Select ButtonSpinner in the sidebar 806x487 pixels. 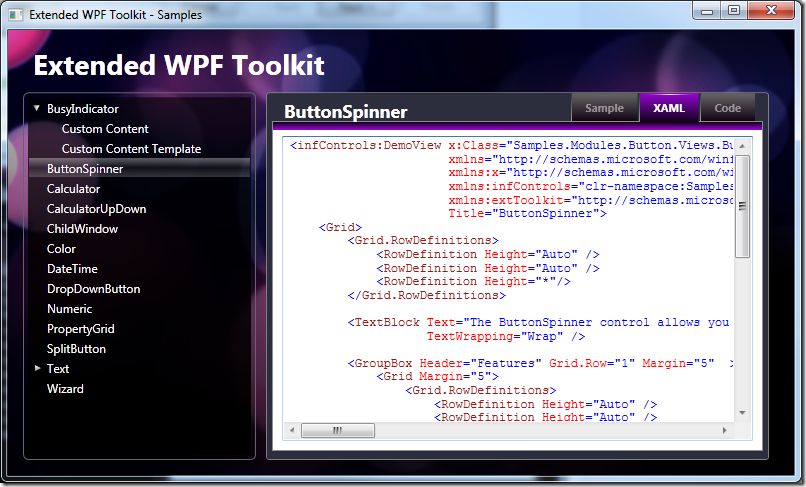(x=139, y=169)
